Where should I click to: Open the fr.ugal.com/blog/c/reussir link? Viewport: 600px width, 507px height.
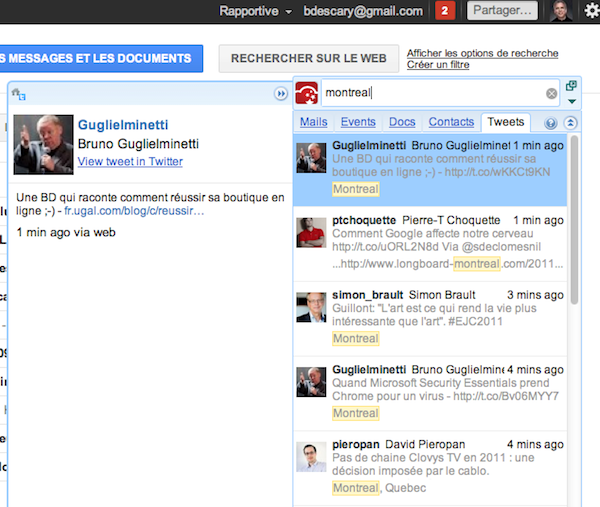pyautogui.click(x=134, y=211)
